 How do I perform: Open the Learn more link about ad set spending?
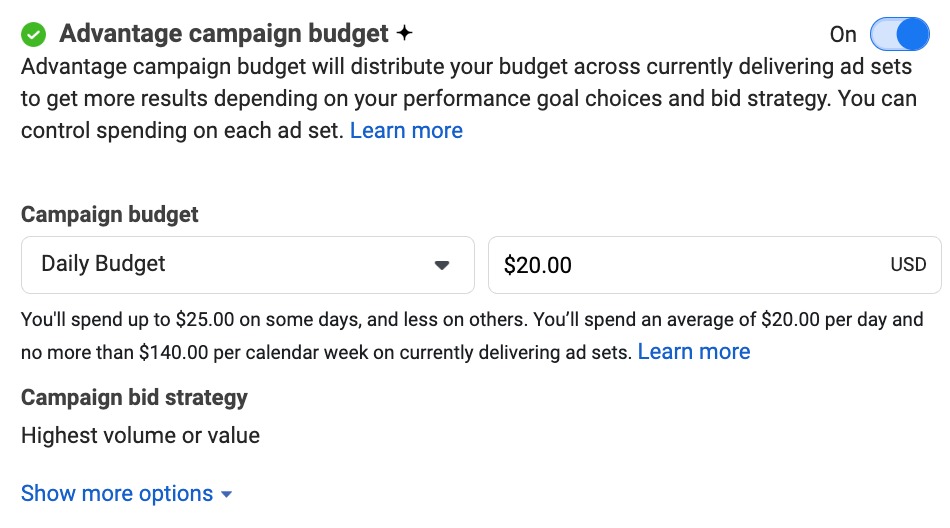pos(406,131)
